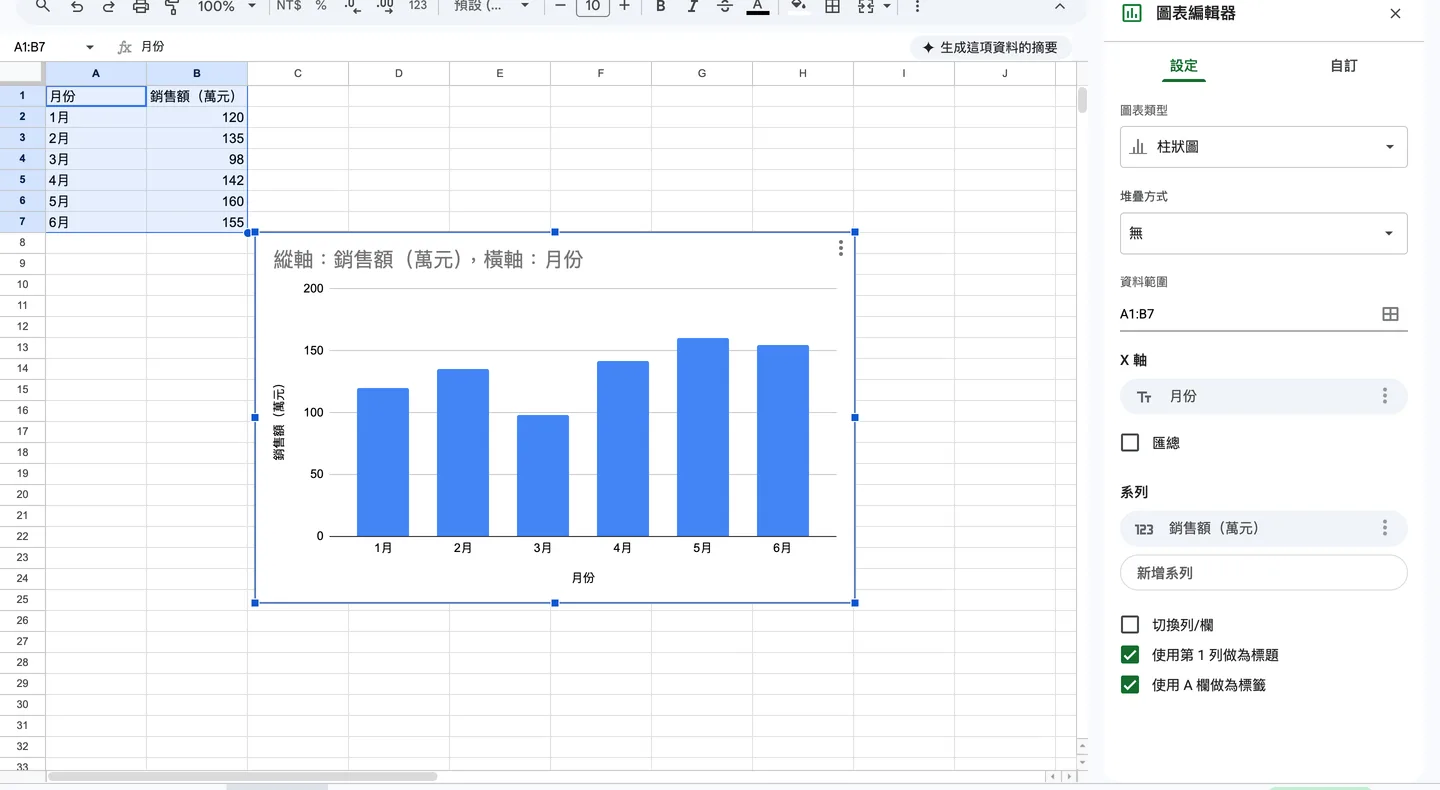Uncheck 使用第 1 列做為標題
The image size is (1440, 790).
1130,655
